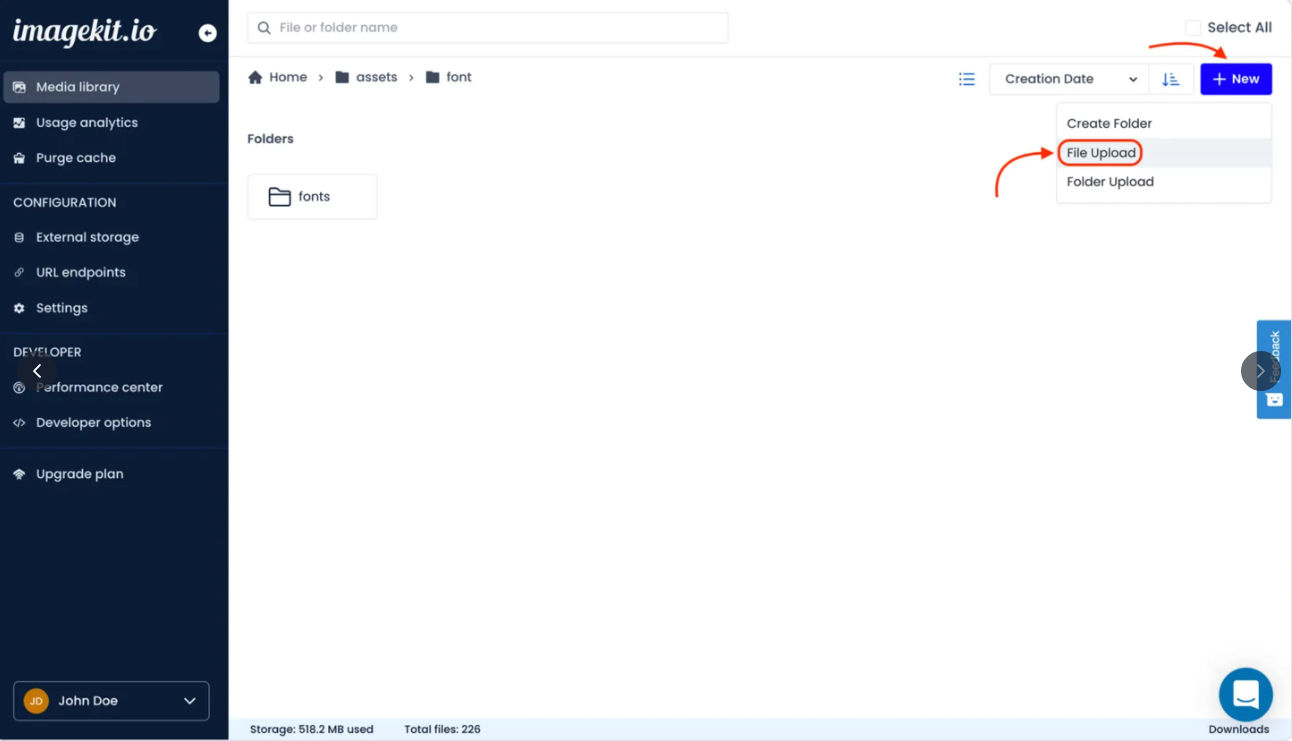1292x741 pixels.
Task: Click the Upgrade plan option
Action: [x=78, y=473]
